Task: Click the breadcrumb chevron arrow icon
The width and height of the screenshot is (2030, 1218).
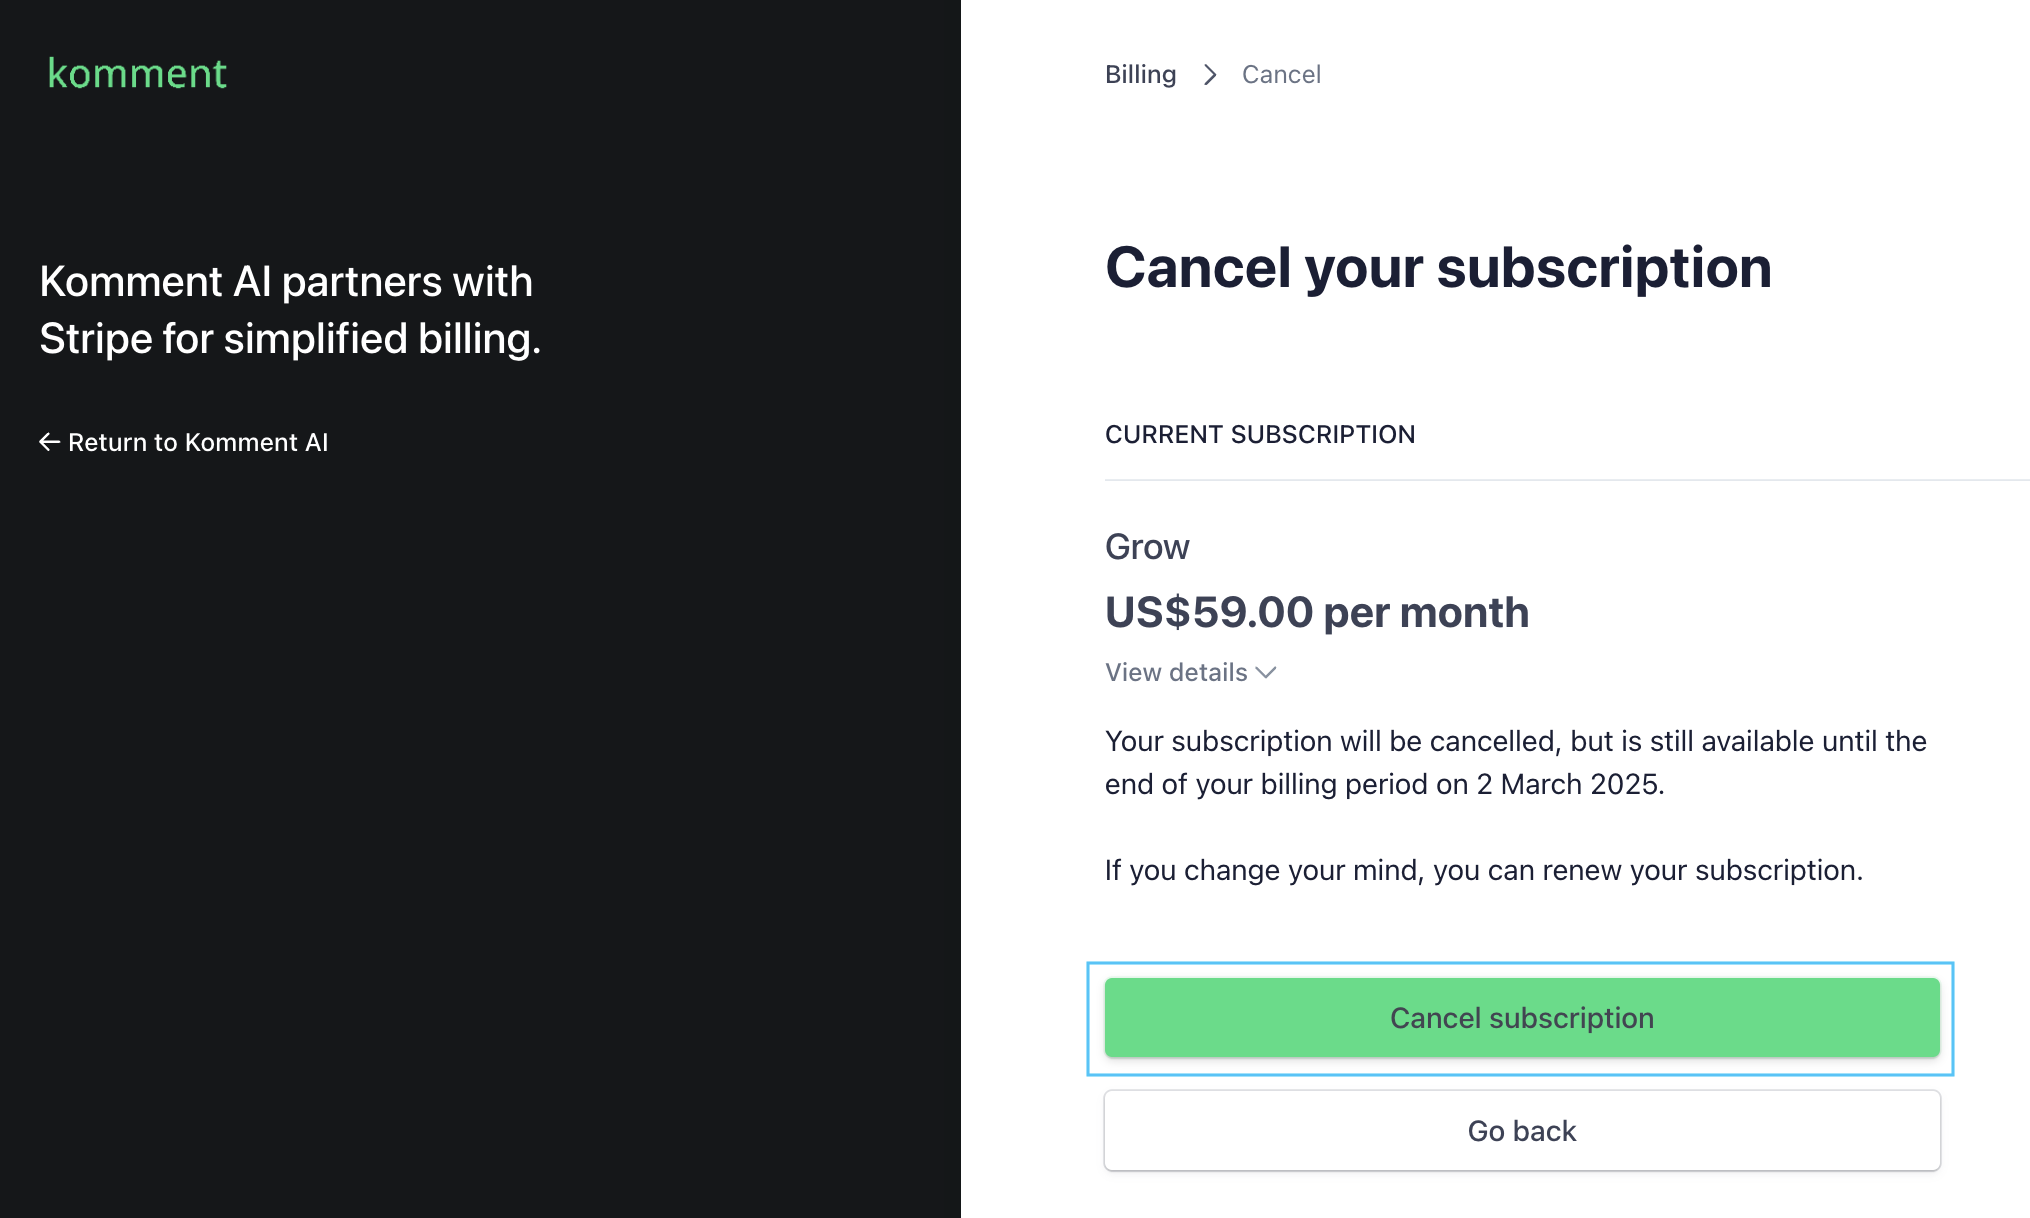Action: click(x=1209, y=74)
